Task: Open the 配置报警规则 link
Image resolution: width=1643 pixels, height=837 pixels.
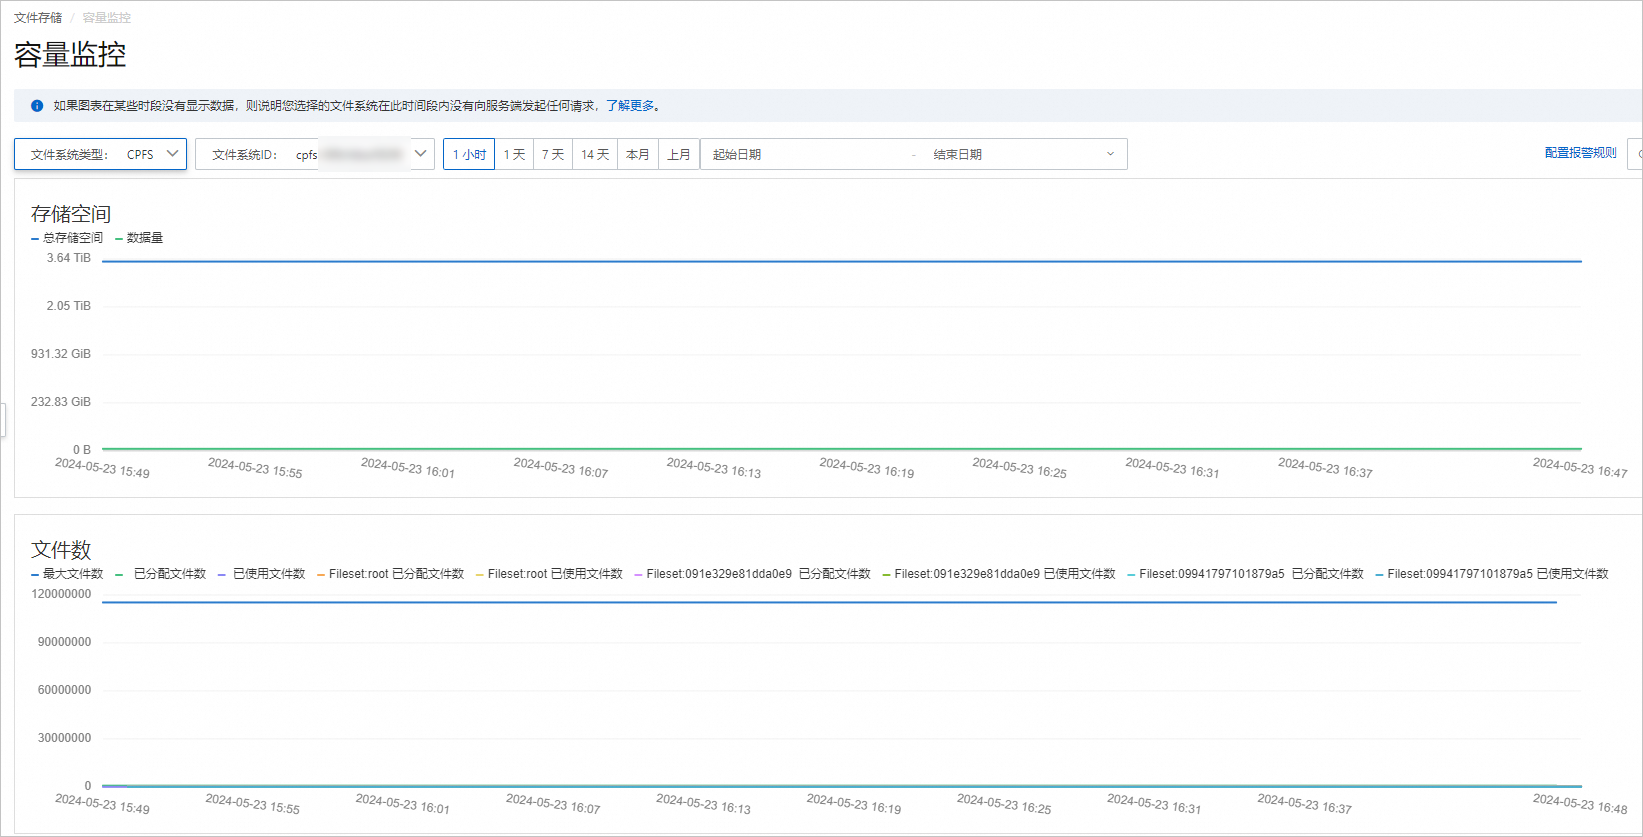Action: point(1580,153)
